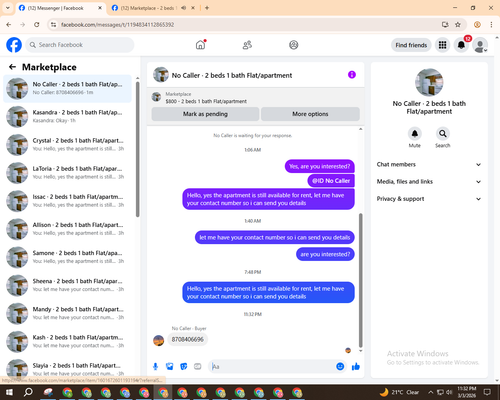Attach a photo file icon
Screen dimensions: 500x400
click(170, 367)
